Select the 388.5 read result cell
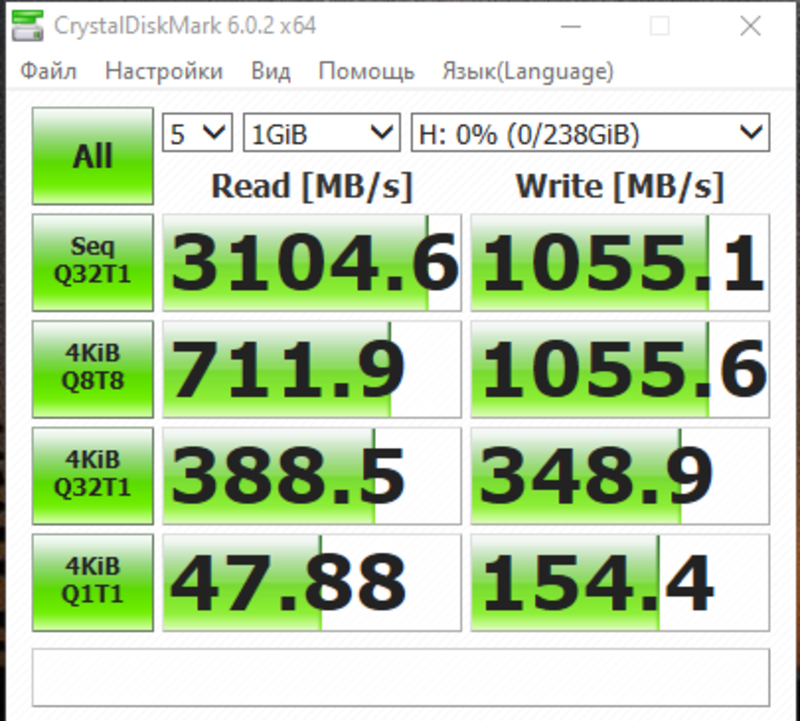Viewport: 800px width, 721px height. (x=312, y=475)
